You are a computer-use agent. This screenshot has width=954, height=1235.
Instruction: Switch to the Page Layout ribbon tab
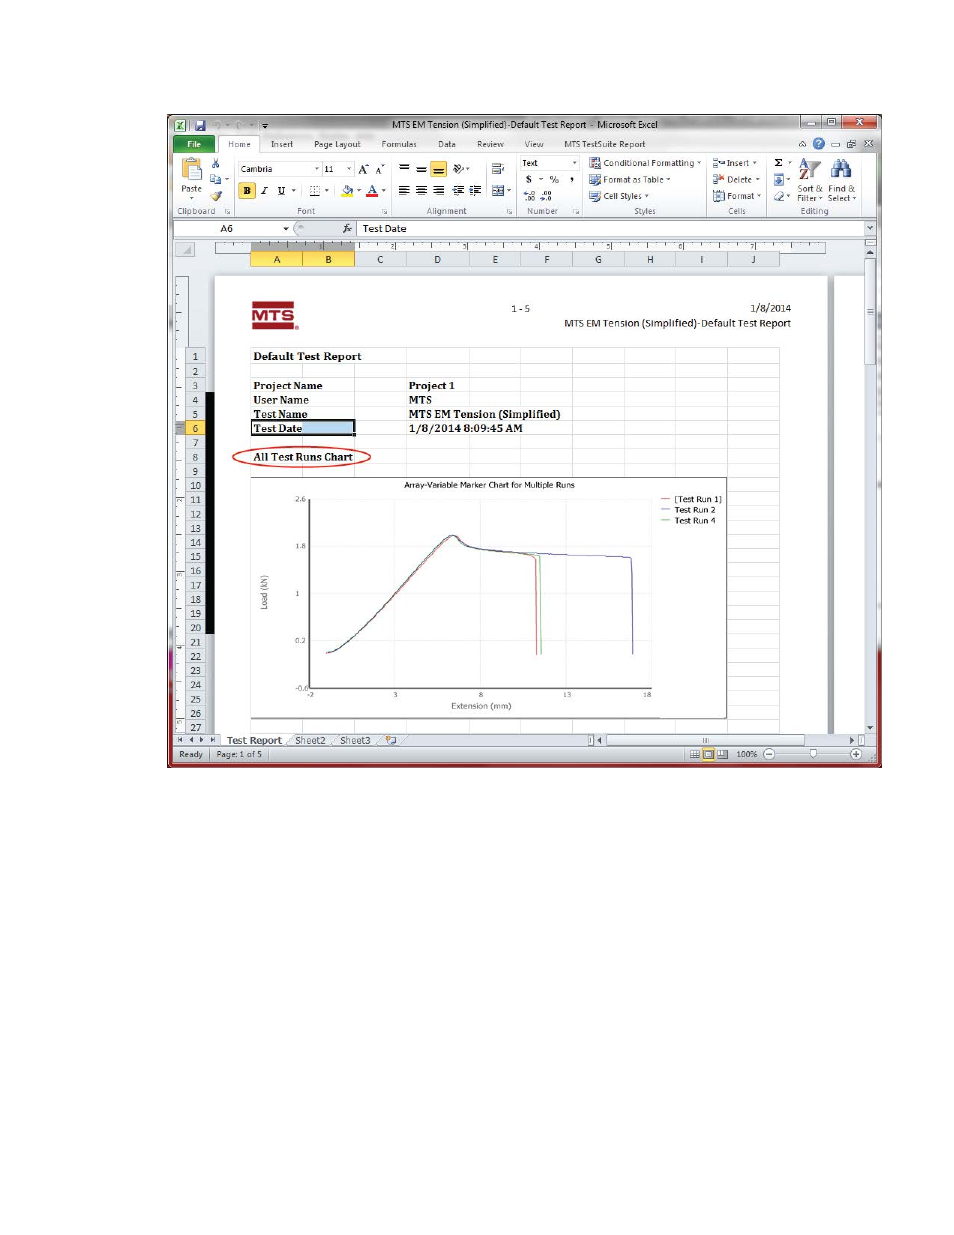click(x=337, y=144)
